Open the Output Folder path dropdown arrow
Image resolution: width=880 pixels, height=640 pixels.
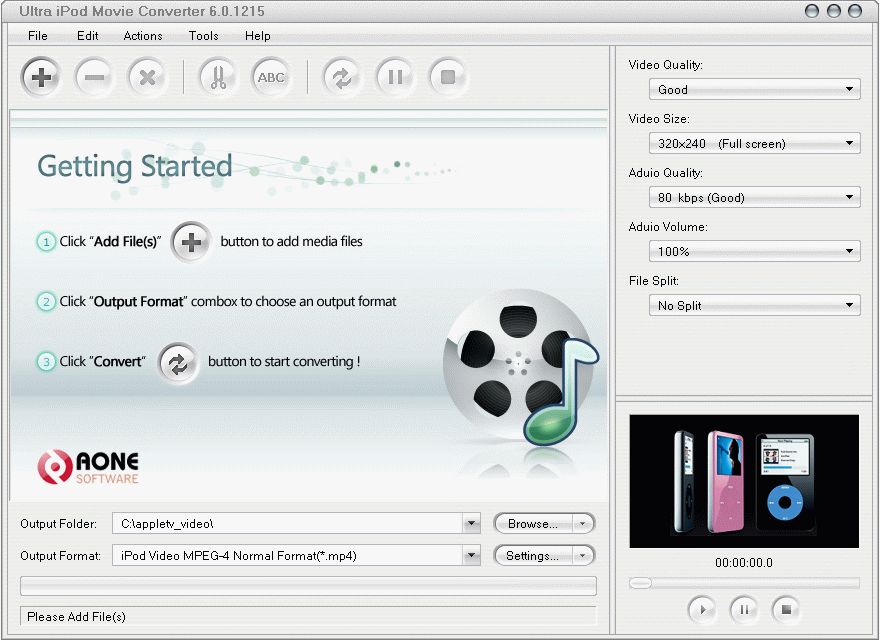coord(471,524)
